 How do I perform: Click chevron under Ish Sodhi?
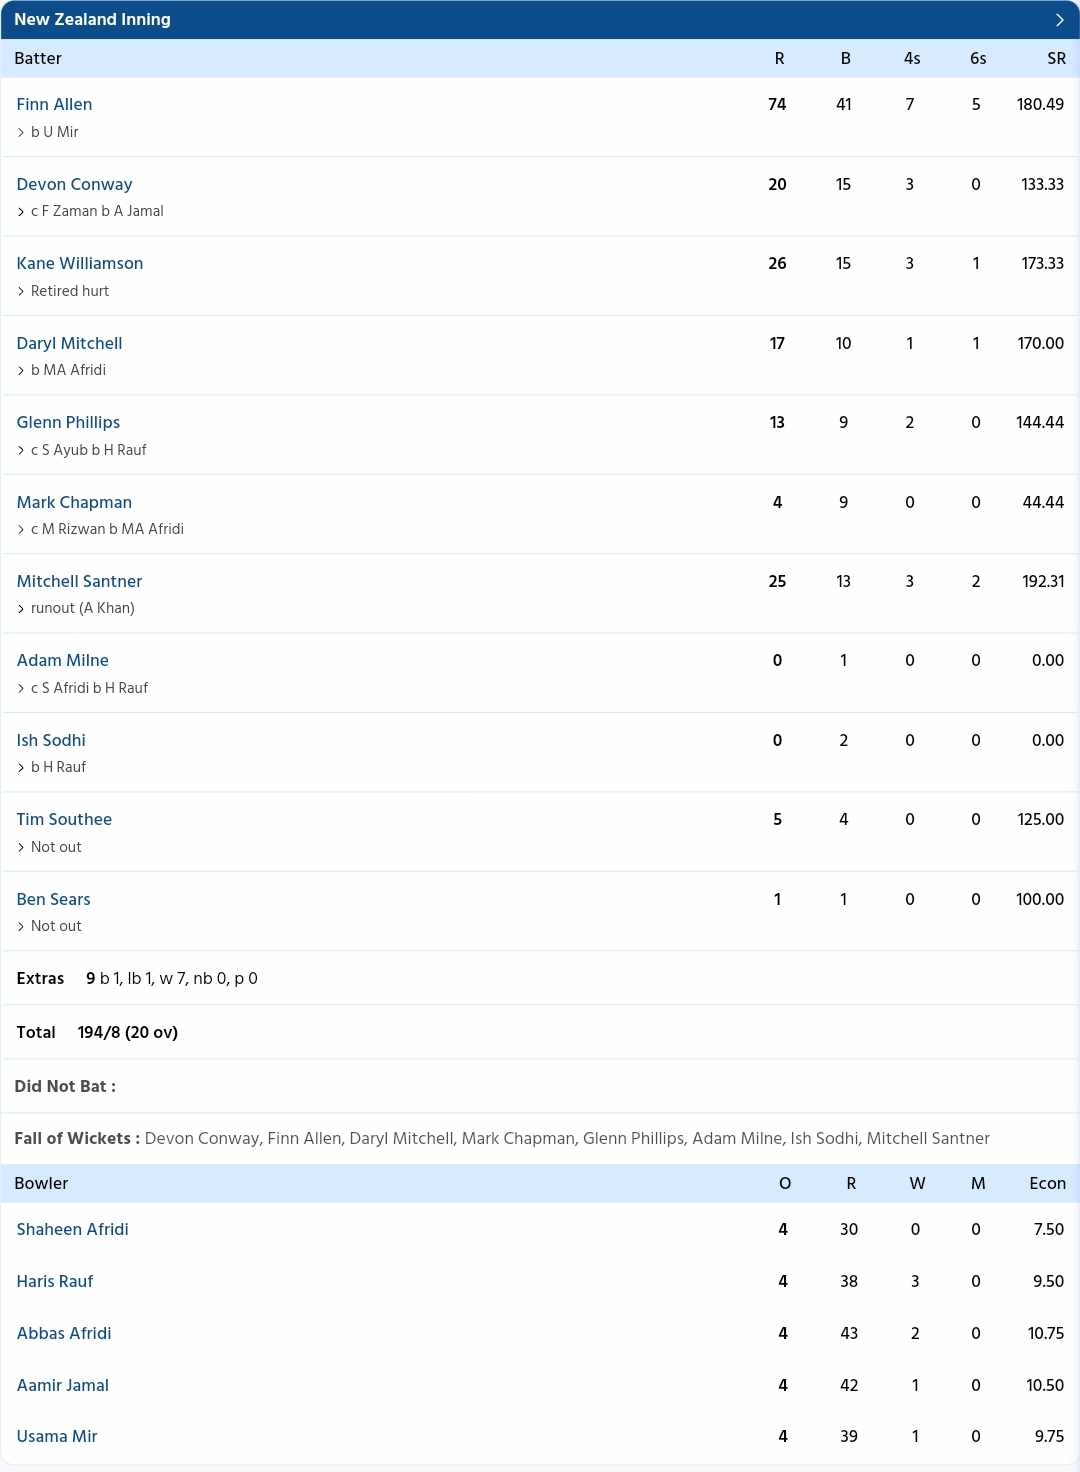point(21,768)
